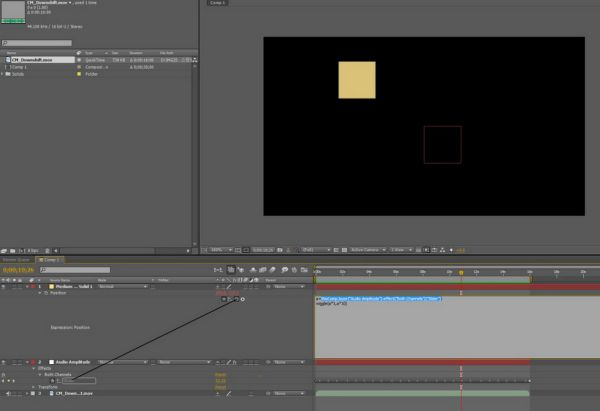Select Comp 1 item in Project panel

[18, 67]
